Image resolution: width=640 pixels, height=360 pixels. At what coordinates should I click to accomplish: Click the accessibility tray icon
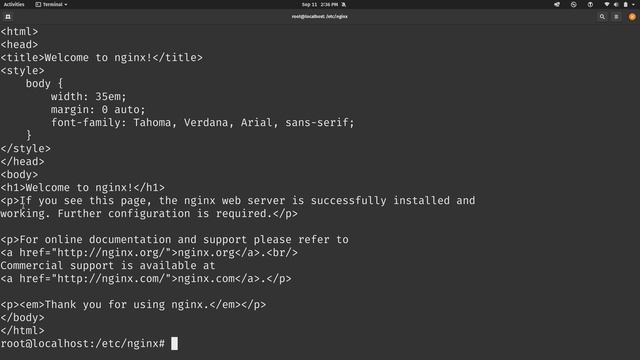590,4
